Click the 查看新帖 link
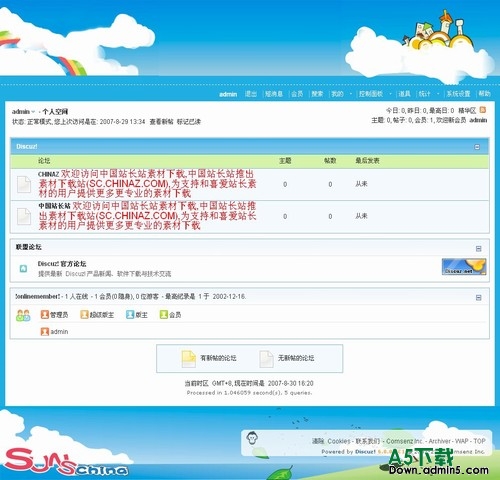Screen dimensions: 500x480 (161, 122)
